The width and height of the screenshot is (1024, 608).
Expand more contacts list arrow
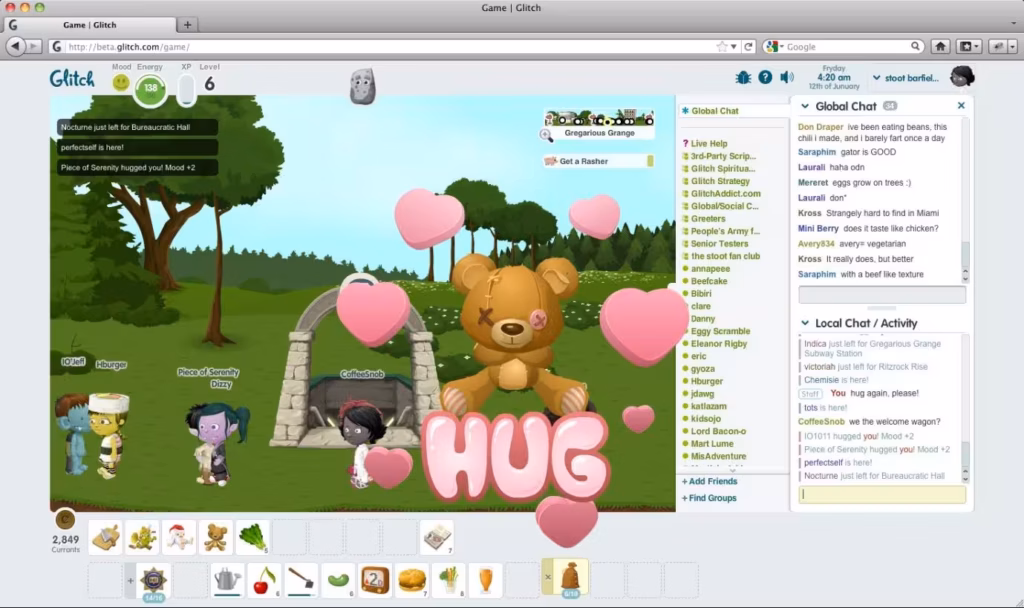pos(732,470)
